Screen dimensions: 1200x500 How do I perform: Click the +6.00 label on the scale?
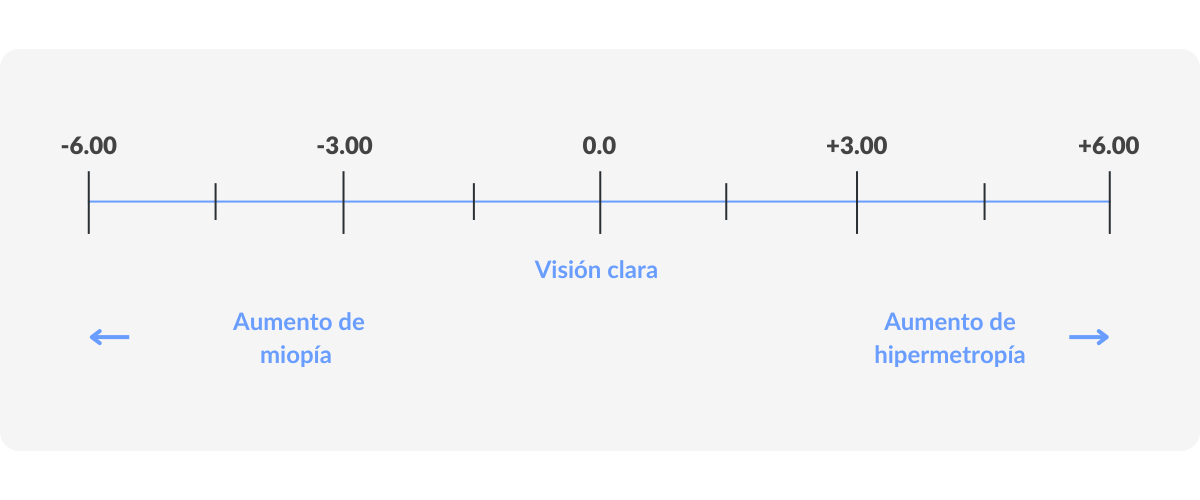(1108, 146)
